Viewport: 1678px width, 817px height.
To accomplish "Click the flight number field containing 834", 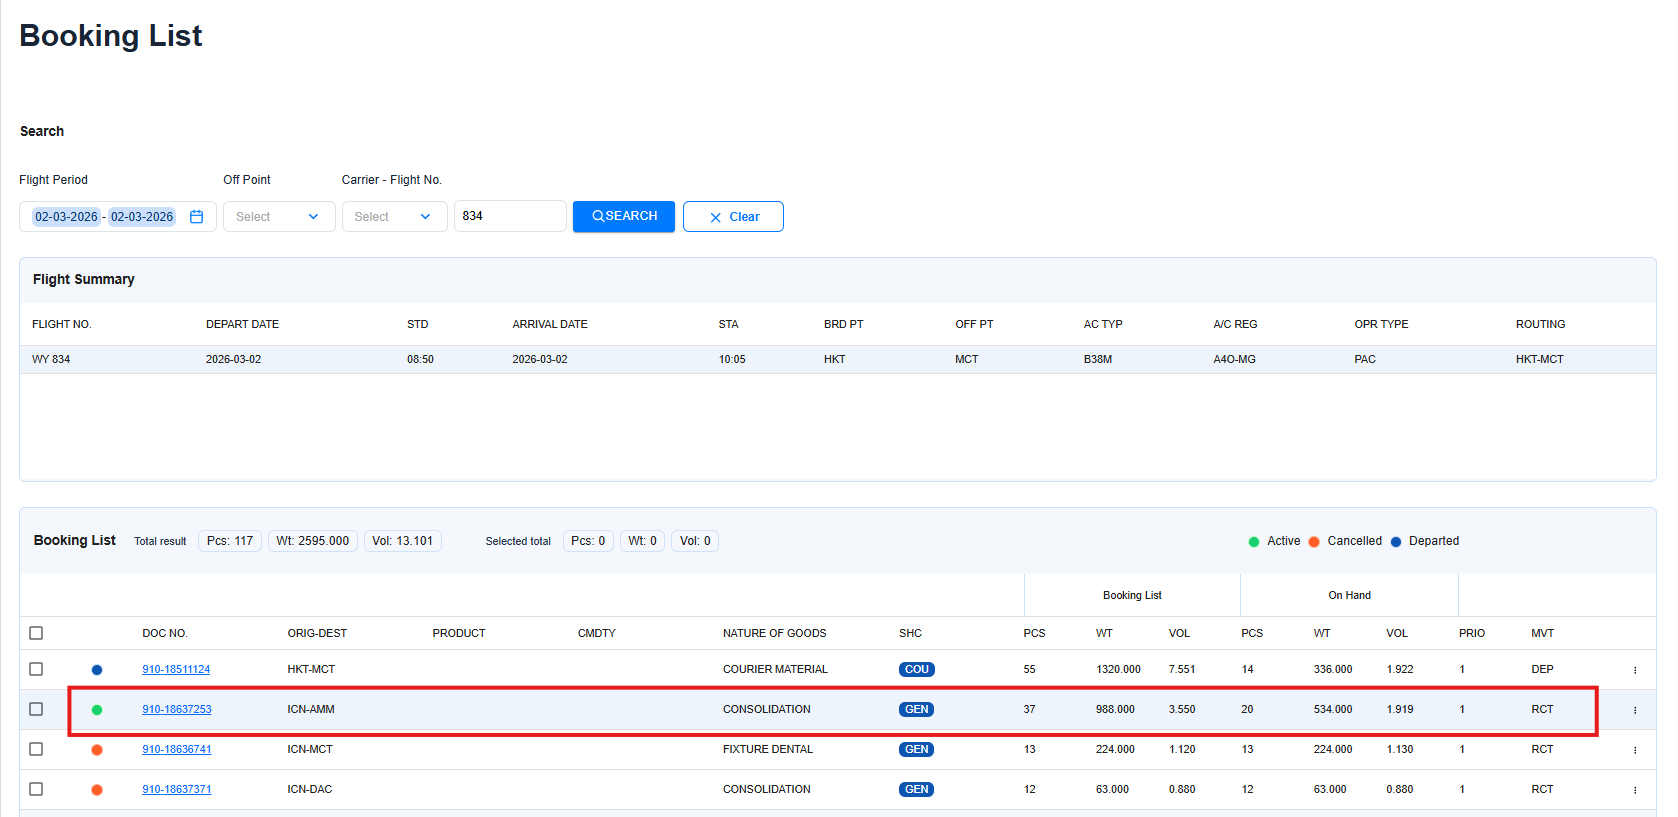I will [509, 216].
